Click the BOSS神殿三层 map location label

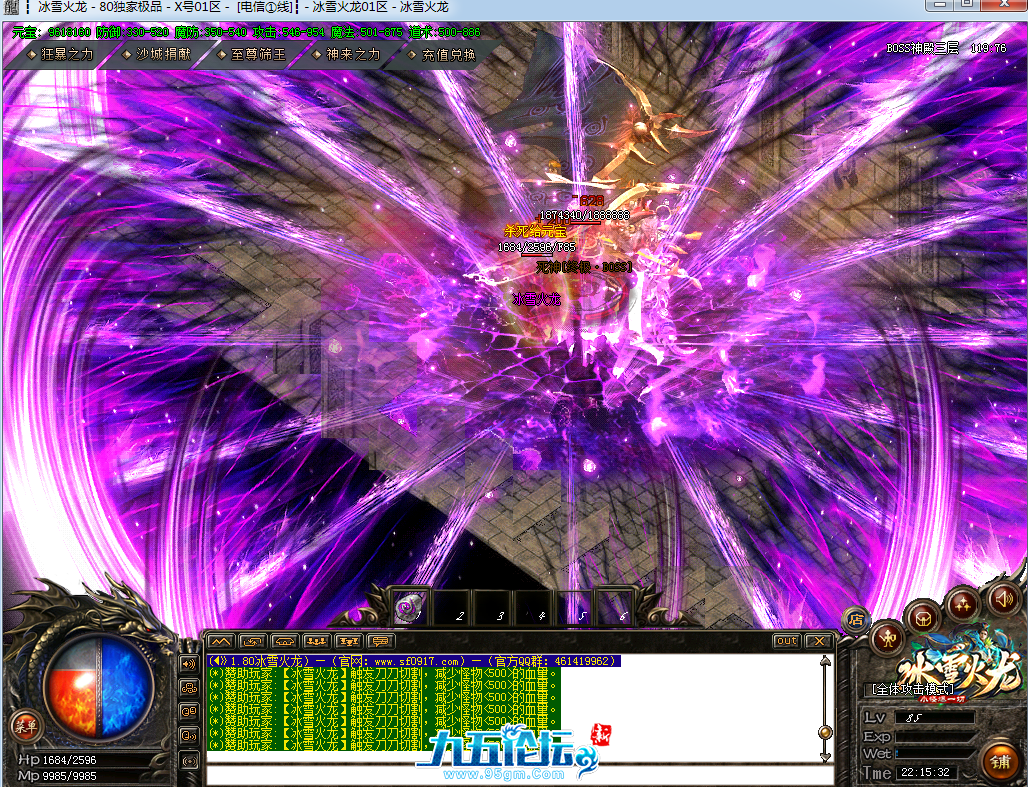tap(922, 48)
